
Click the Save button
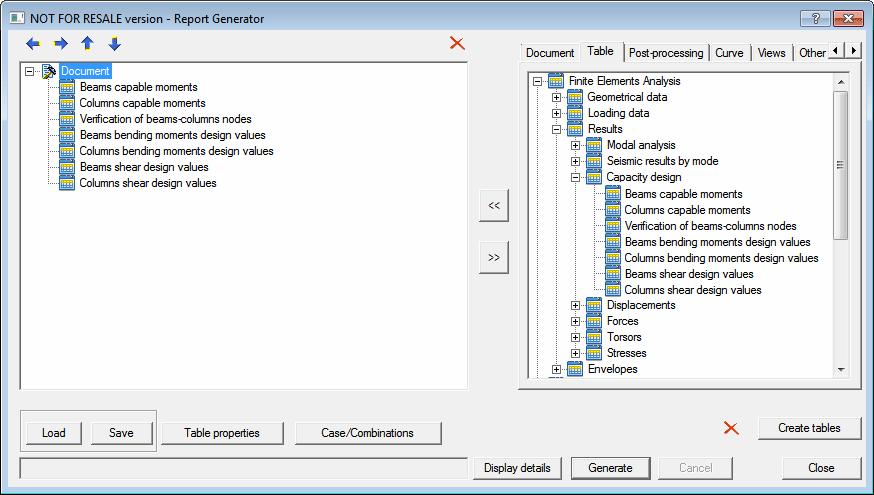click(121, 433)
